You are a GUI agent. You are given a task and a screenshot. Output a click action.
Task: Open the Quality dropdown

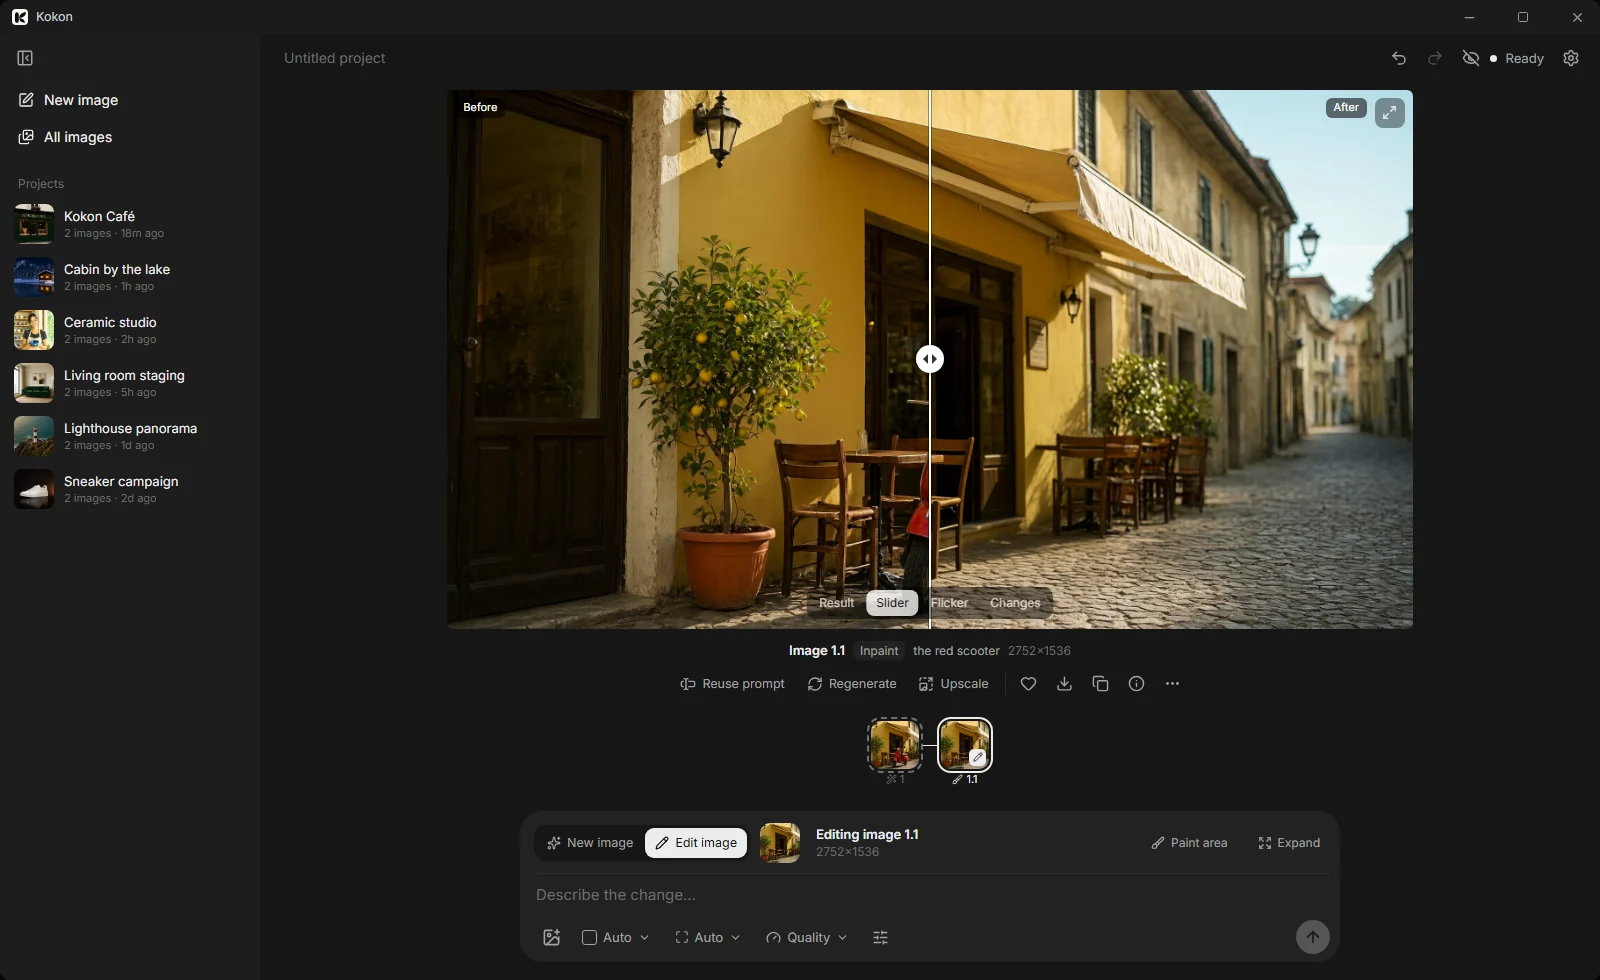point(806,937)
